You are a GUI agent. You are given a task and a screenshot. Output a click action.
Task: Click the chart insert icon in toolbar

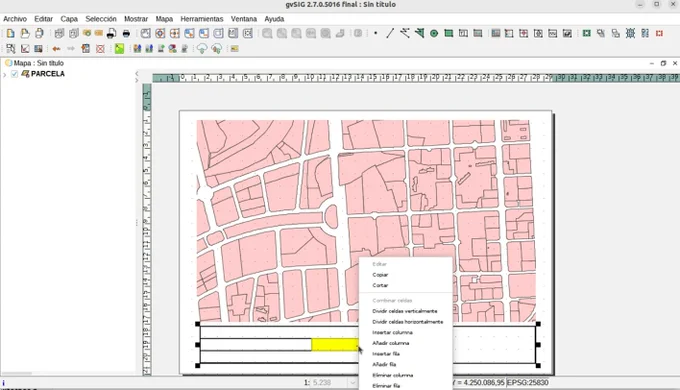567,33
